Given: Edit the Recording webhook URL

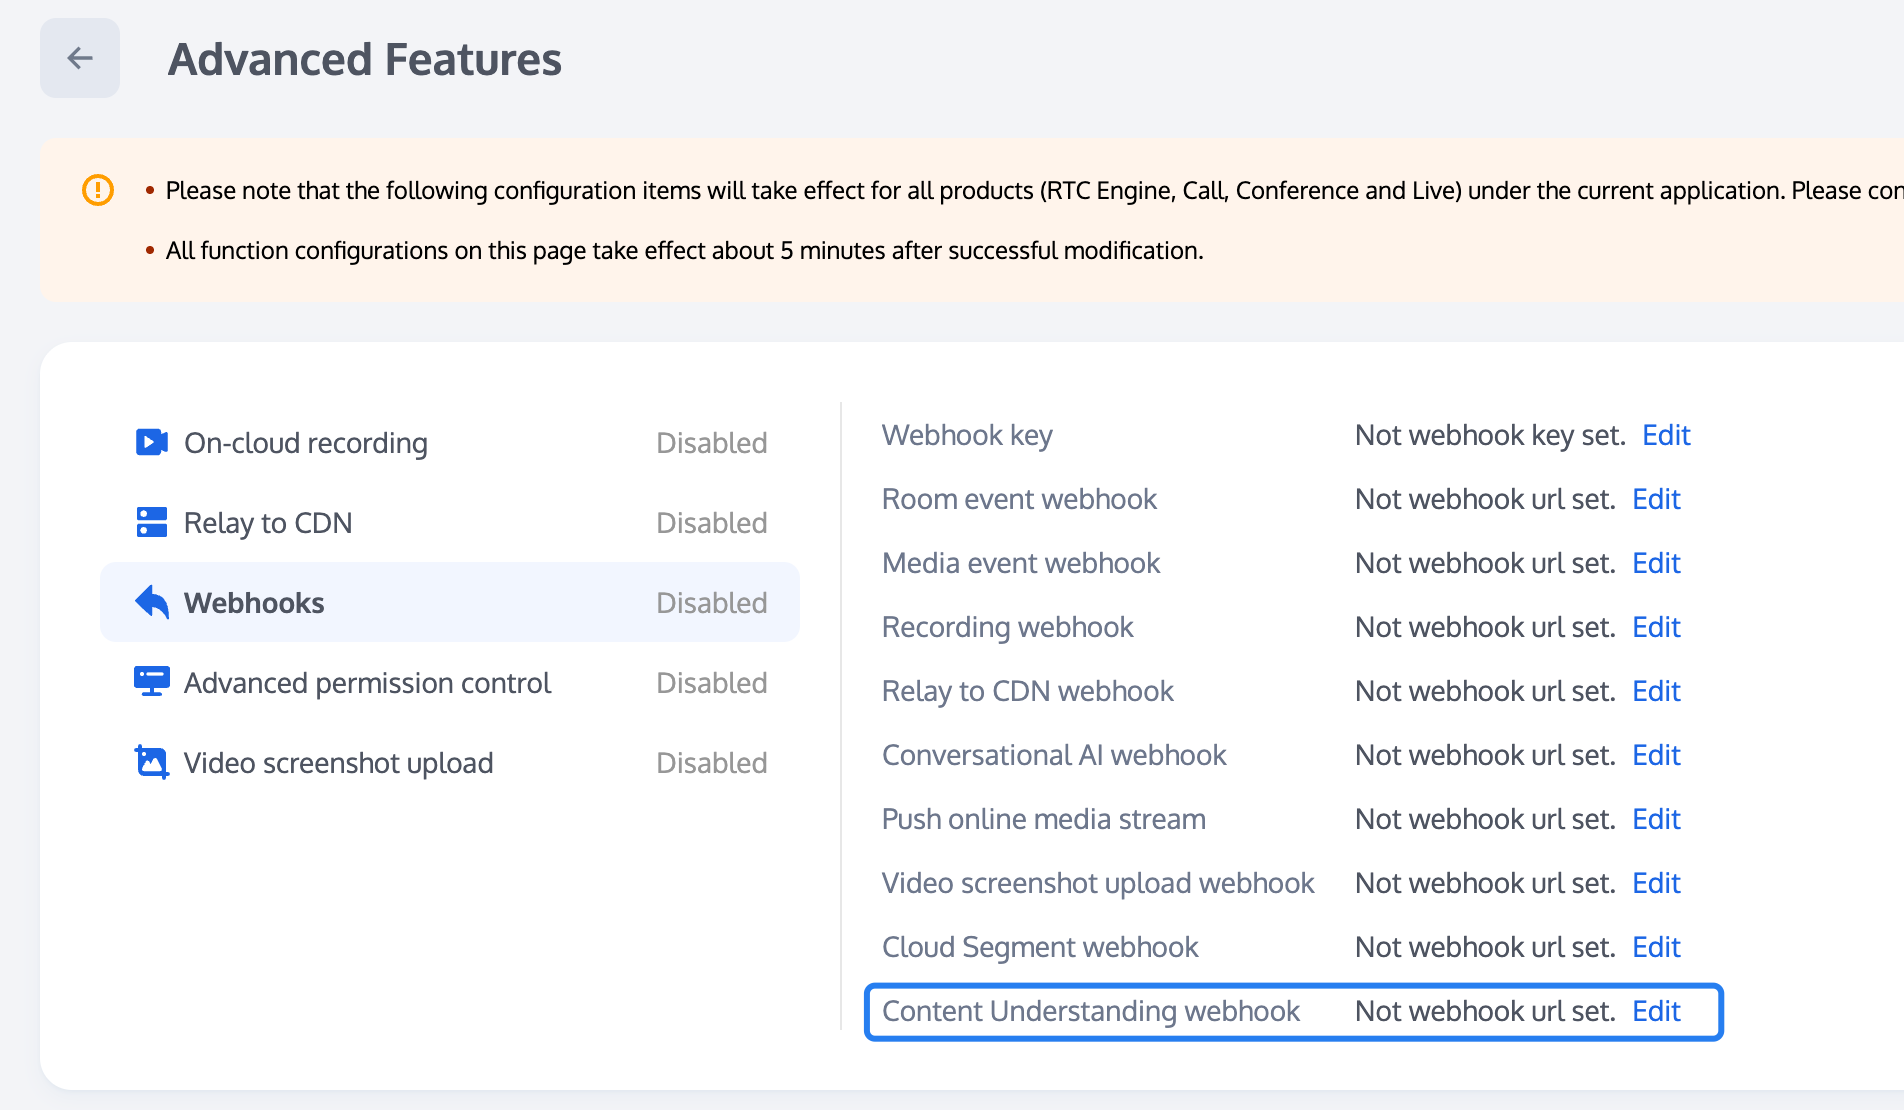Looking at the screenshot, I should click(x=1656, y=627).
